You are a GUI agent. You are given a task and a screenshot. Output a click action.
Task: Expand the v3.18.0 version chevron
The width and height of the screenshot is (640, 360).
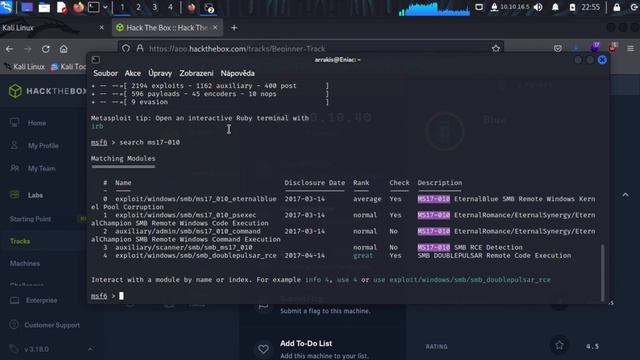pyautogui.click(x=90, y=349)
